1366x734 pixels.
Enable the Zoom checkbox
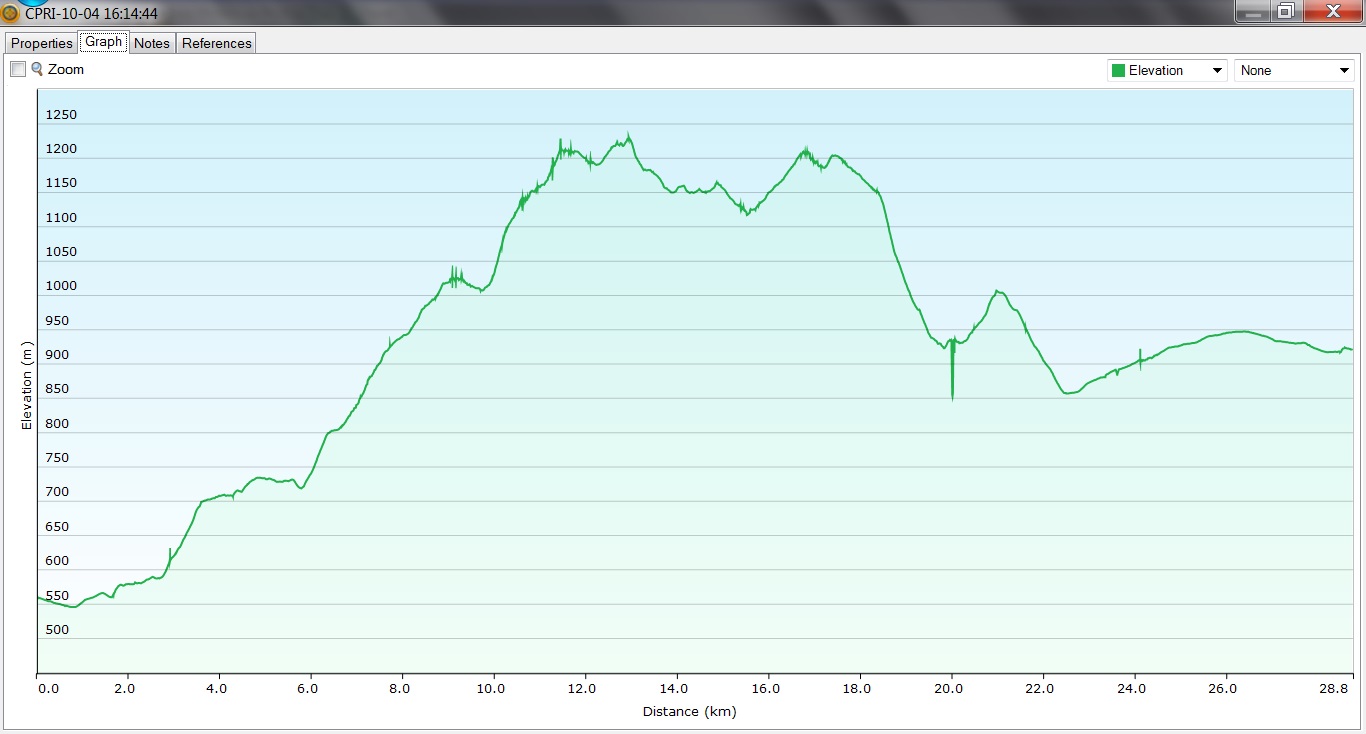click(x=18, y=69)
